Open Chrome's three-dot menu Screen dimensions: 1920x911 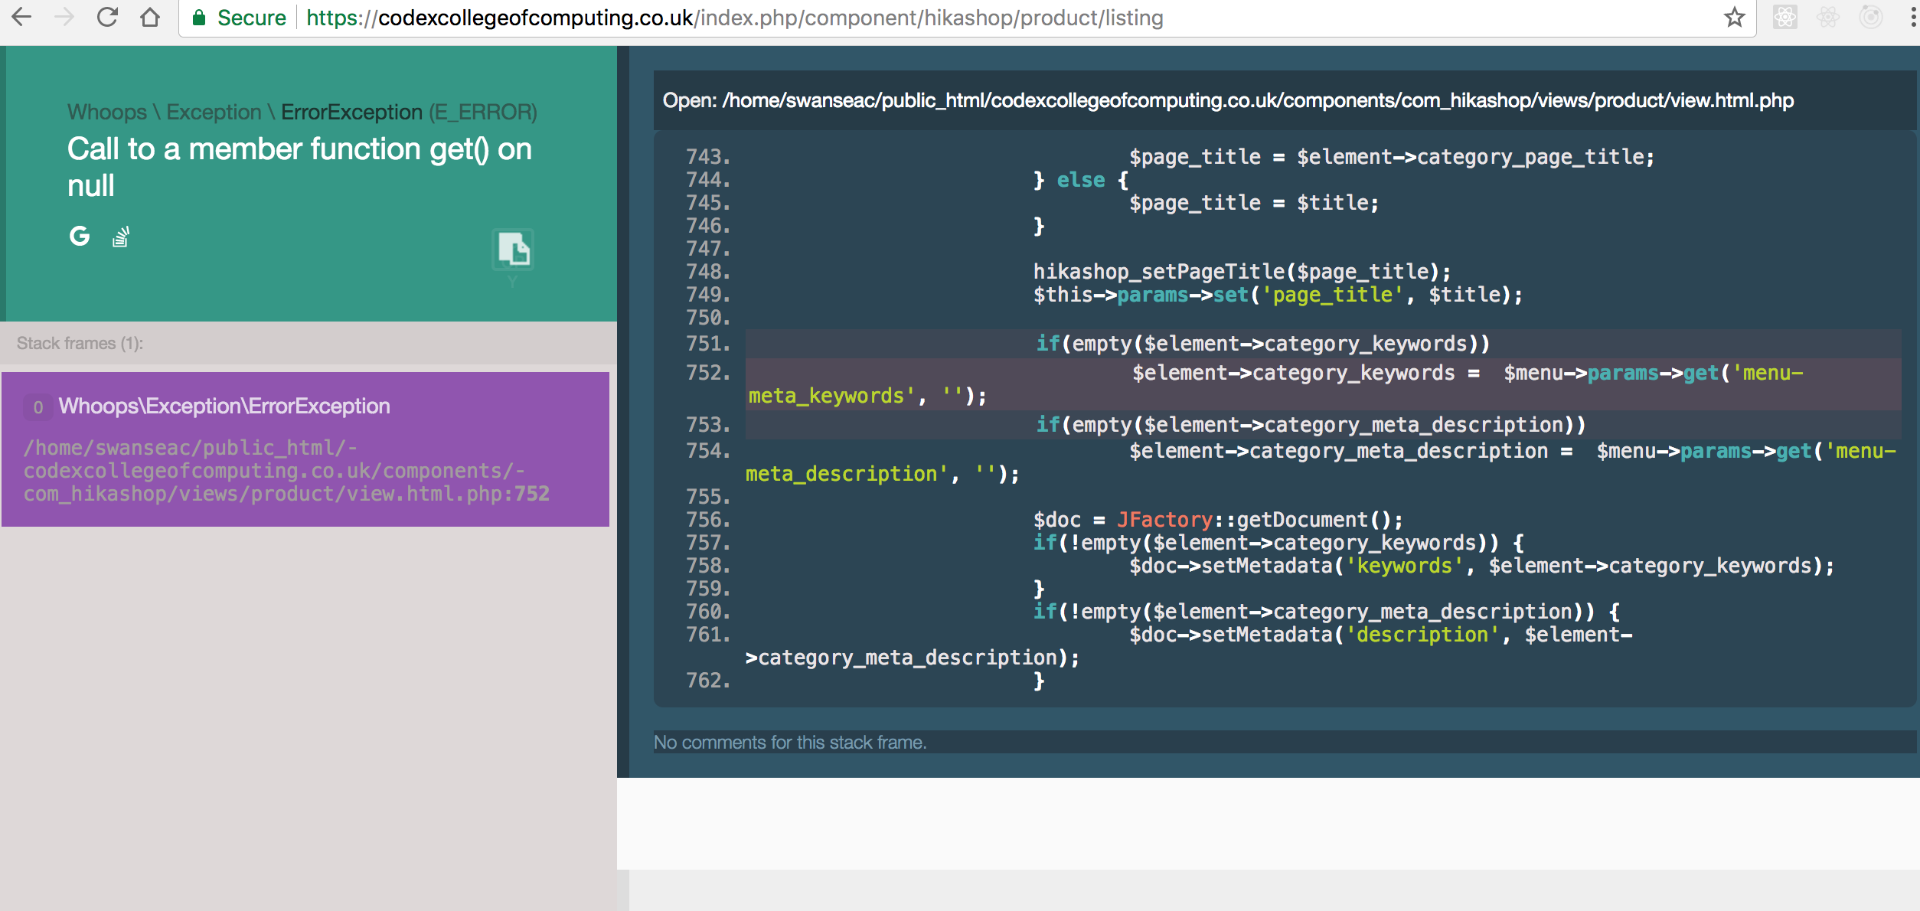tap(1912, 17)
